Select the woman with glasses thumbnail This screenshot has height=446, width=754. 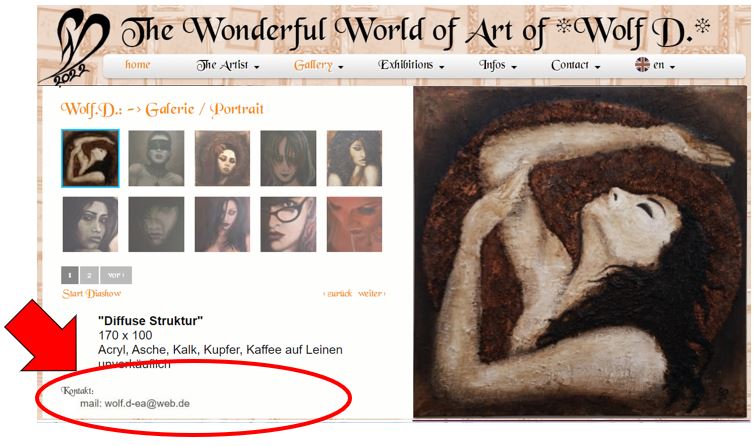(x=289, y=224)
